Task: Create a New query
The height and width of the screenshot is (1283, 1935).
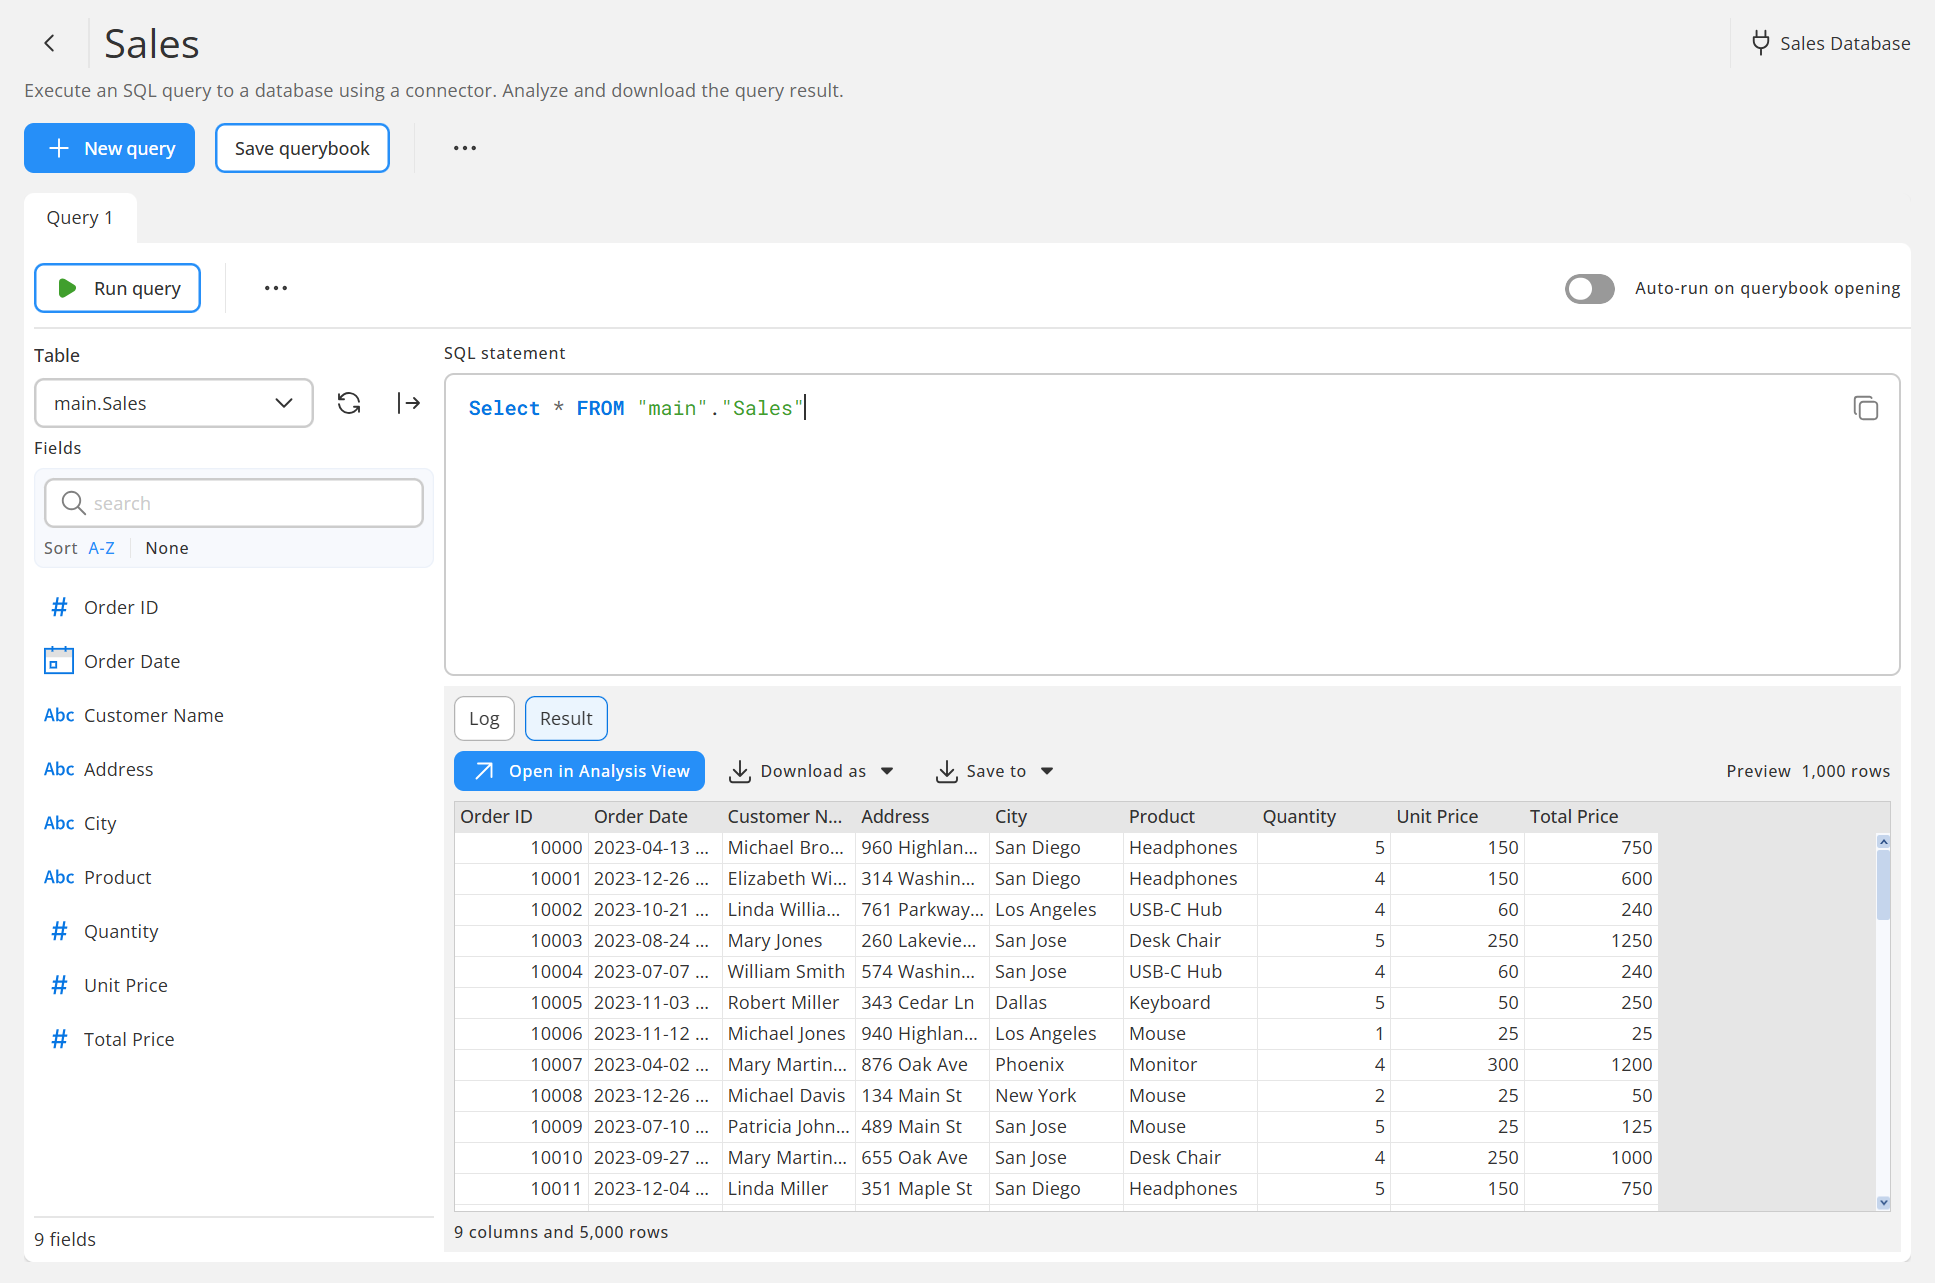Action: [109, 148]
